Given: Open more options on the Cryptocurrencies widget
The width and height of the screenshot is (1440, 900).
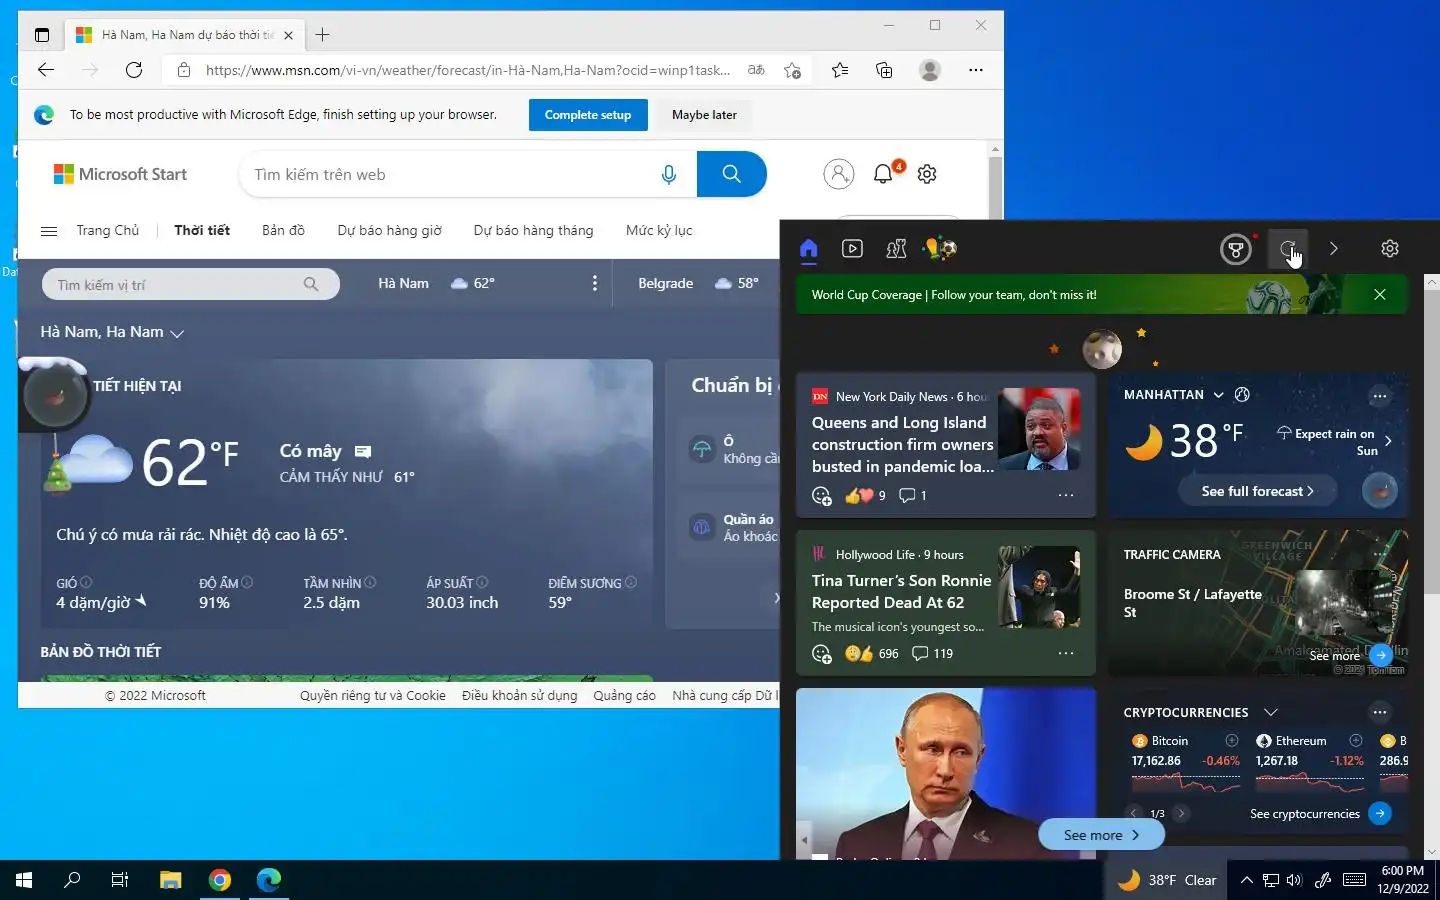Looking at the screenshot, I should 1380,713.
